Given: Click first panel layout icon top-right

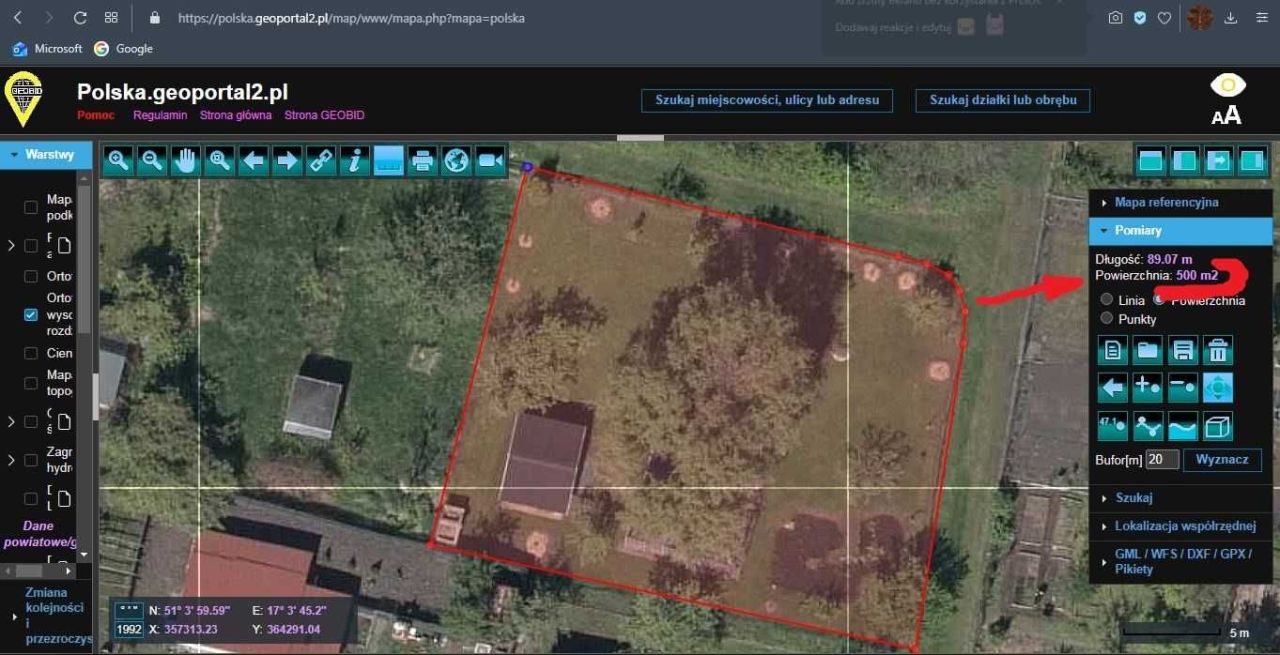Looking at the screenshot, I should pyautogui.click(x=1151, y=160).
